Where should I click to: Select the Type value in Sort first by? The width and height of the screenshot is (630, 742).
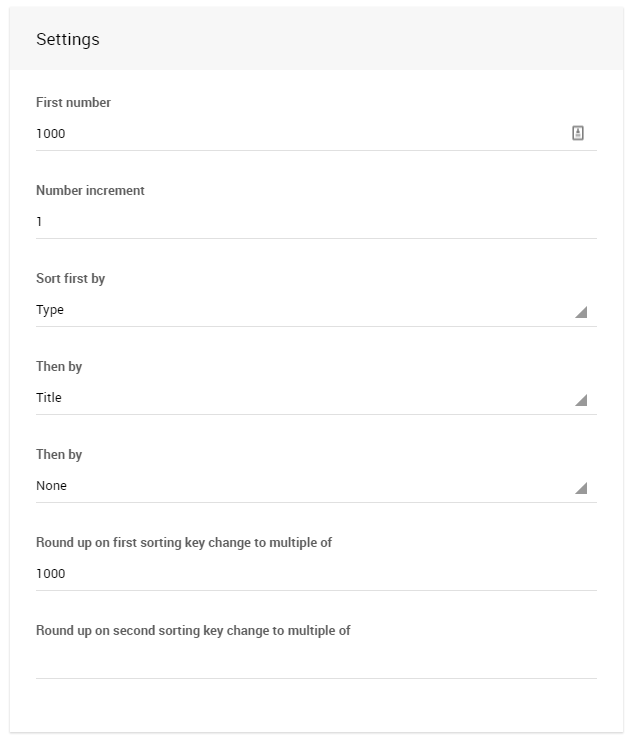[50, 310]
